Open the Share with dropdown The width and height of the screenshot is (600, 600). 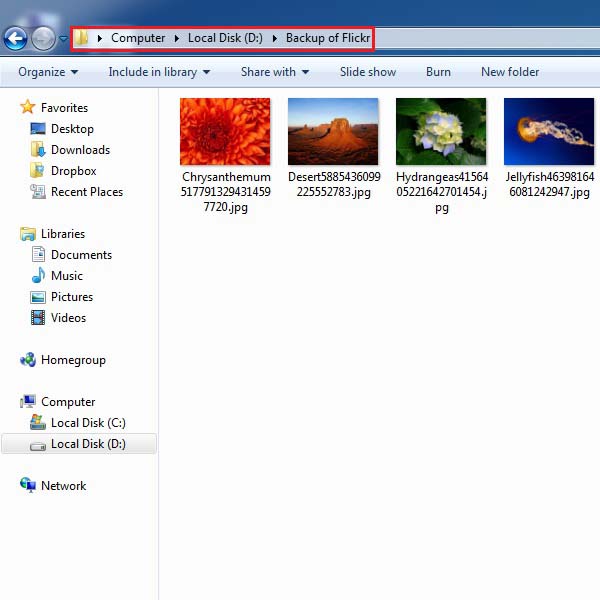[275, 72]
